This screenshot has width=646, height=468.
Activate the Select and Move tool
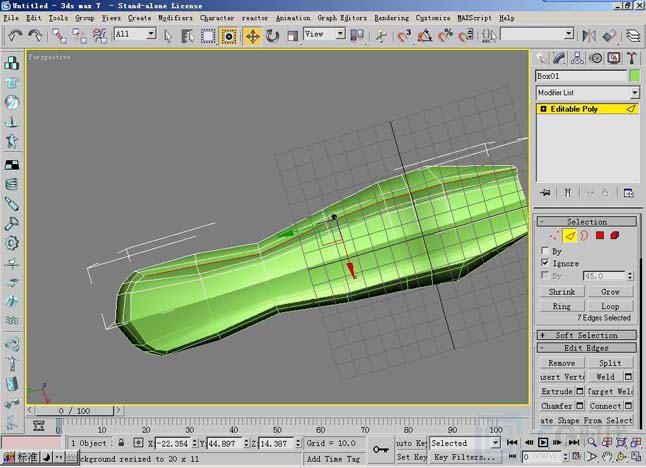pyautogui.click(x=252, y=36)
